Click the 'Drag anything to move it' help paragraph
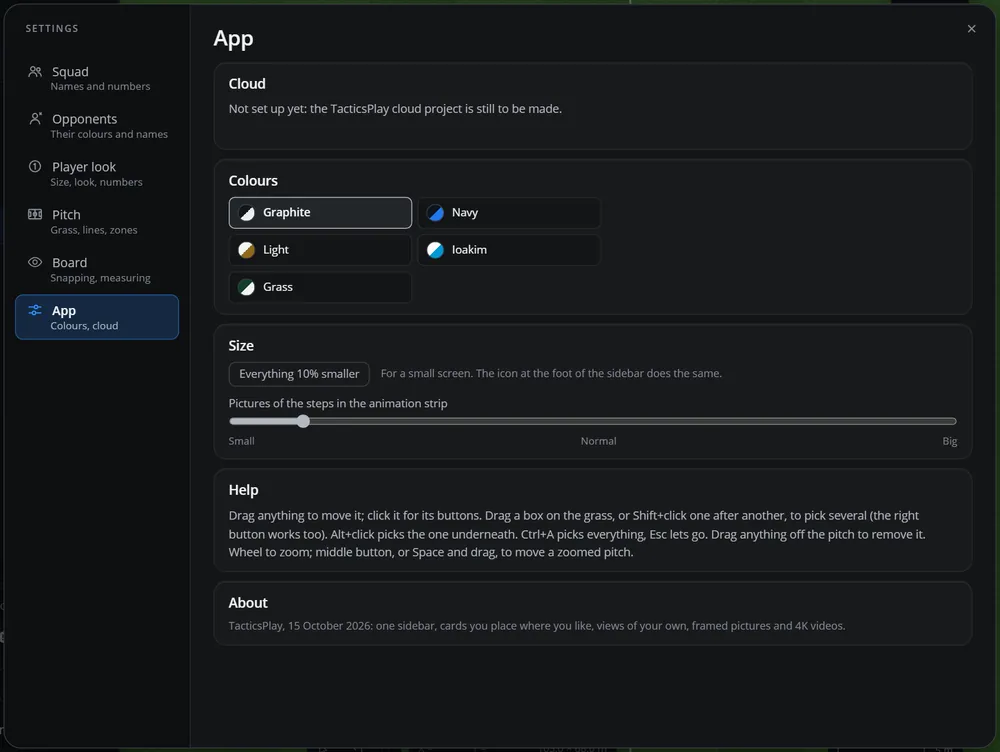 pos(577,534)
